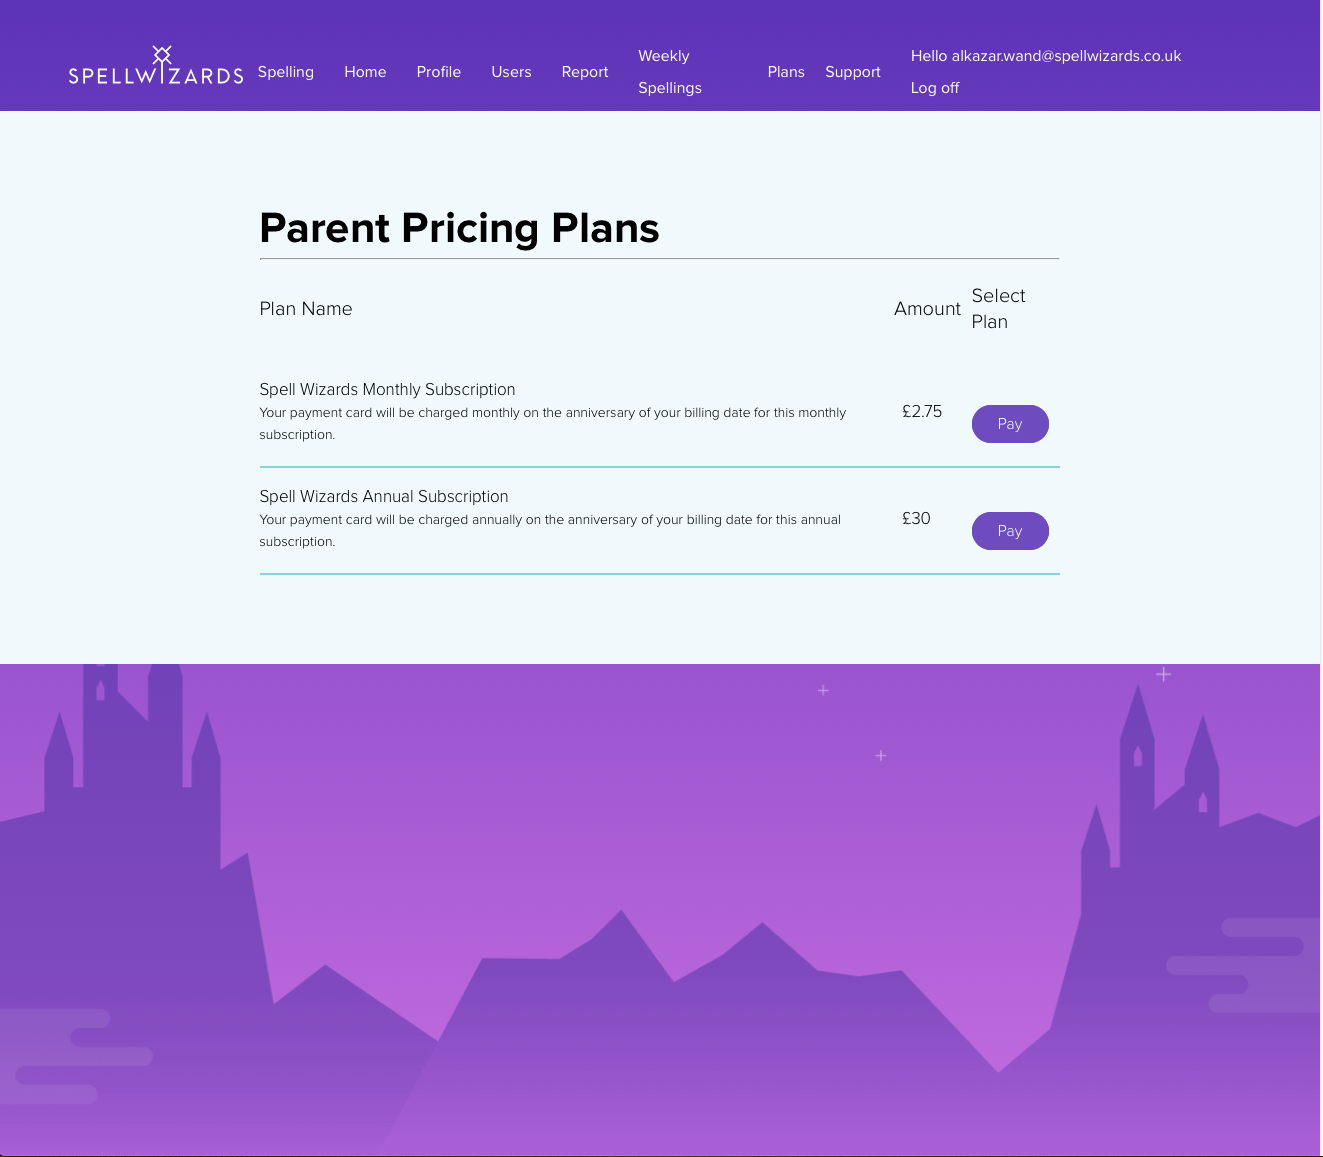Open the Support page

tap(853, 72)
